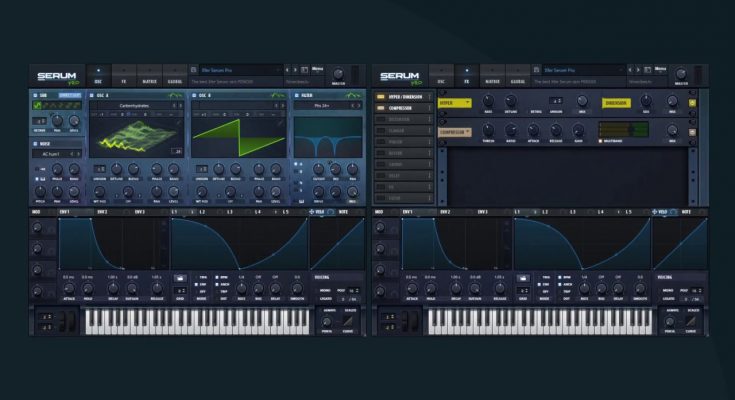The image size is (735, 400).
Task: Select the ENV2 tab in left Serum window
Action: 102,212
